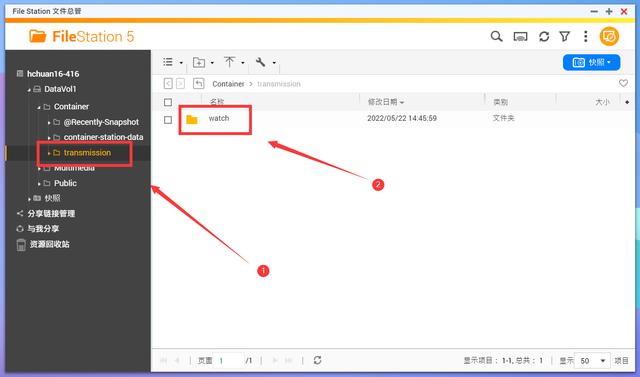The width and height of the screenshot is (640, 377).
Task: Open the list view mode dropdown
Action: pyautogui.click(x=173, y=62)
